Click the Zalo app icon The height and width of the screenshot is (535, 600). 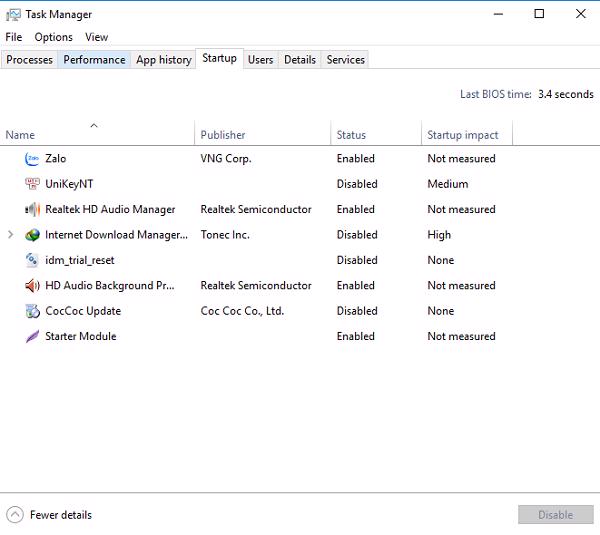(x=32, y=159)
